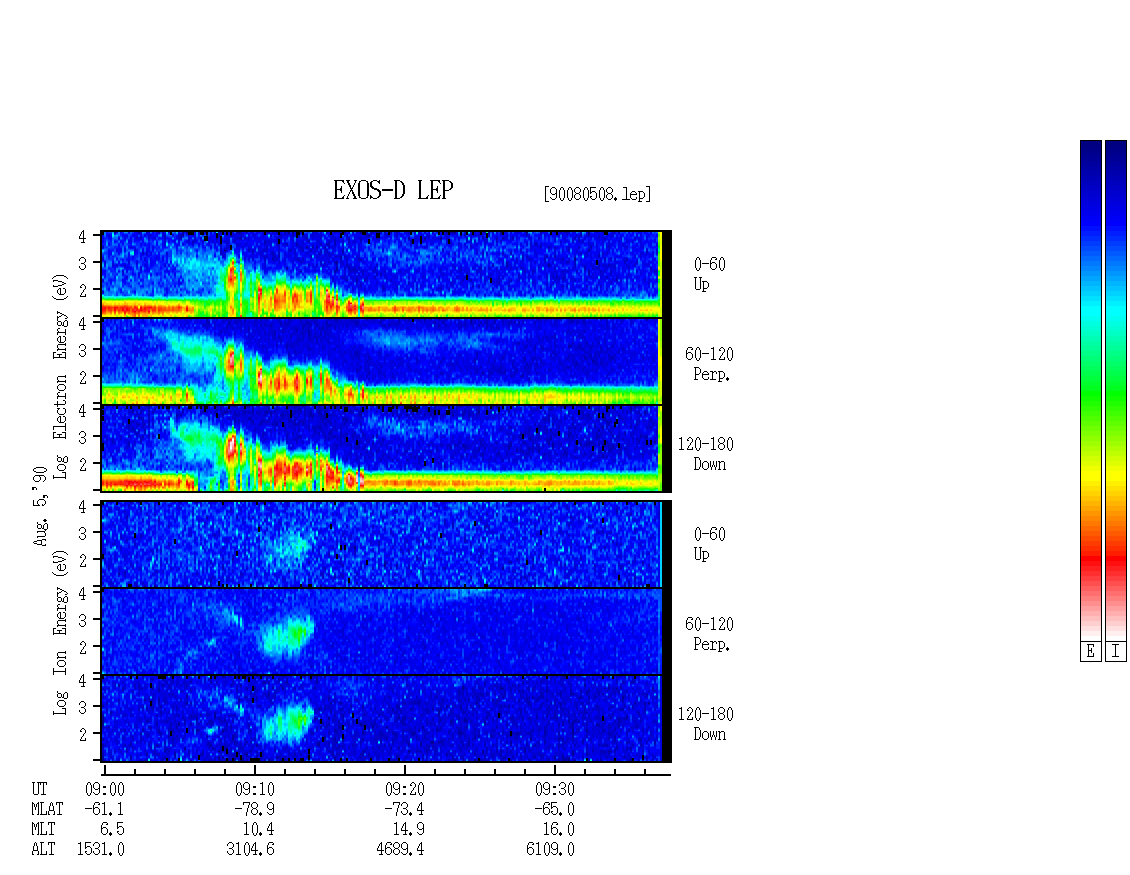Viewport: 1130px width, 875px height.
Task: Click the MLT value 16.0
Action: pos(558,830)
